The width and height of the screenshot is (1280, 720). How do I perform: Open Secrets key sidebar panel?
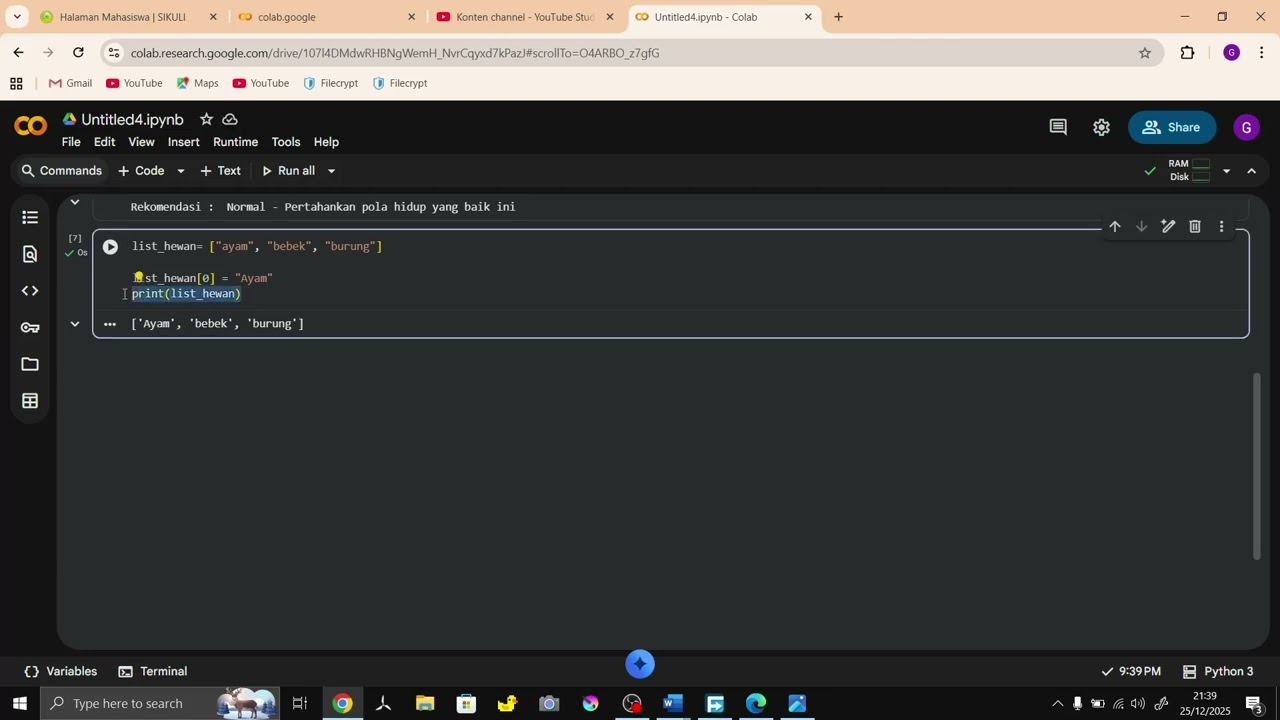coord(30,328)
